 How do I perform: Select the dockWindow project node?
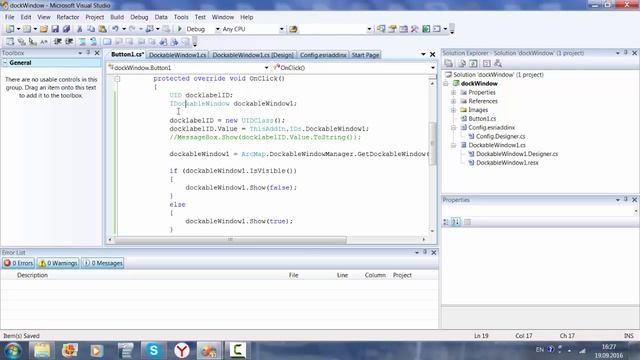click(x=479, y=84)
